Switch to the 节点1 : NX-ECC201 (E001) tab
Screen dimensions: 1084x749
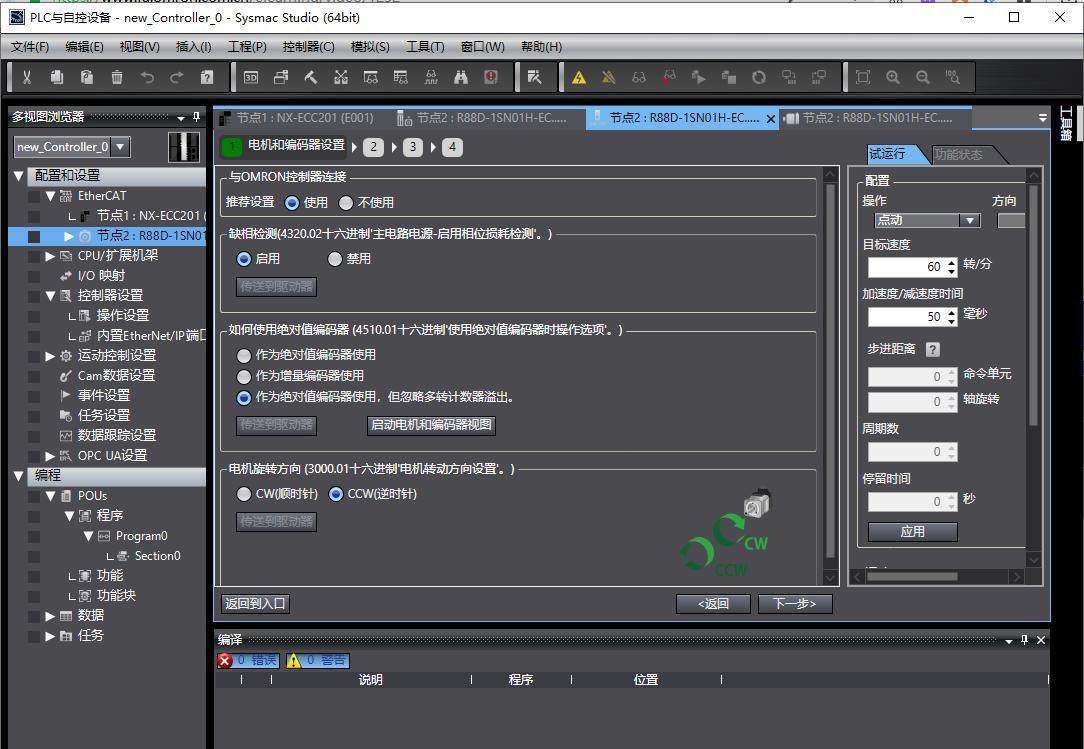pyautogui.click(x=300, y=118)
